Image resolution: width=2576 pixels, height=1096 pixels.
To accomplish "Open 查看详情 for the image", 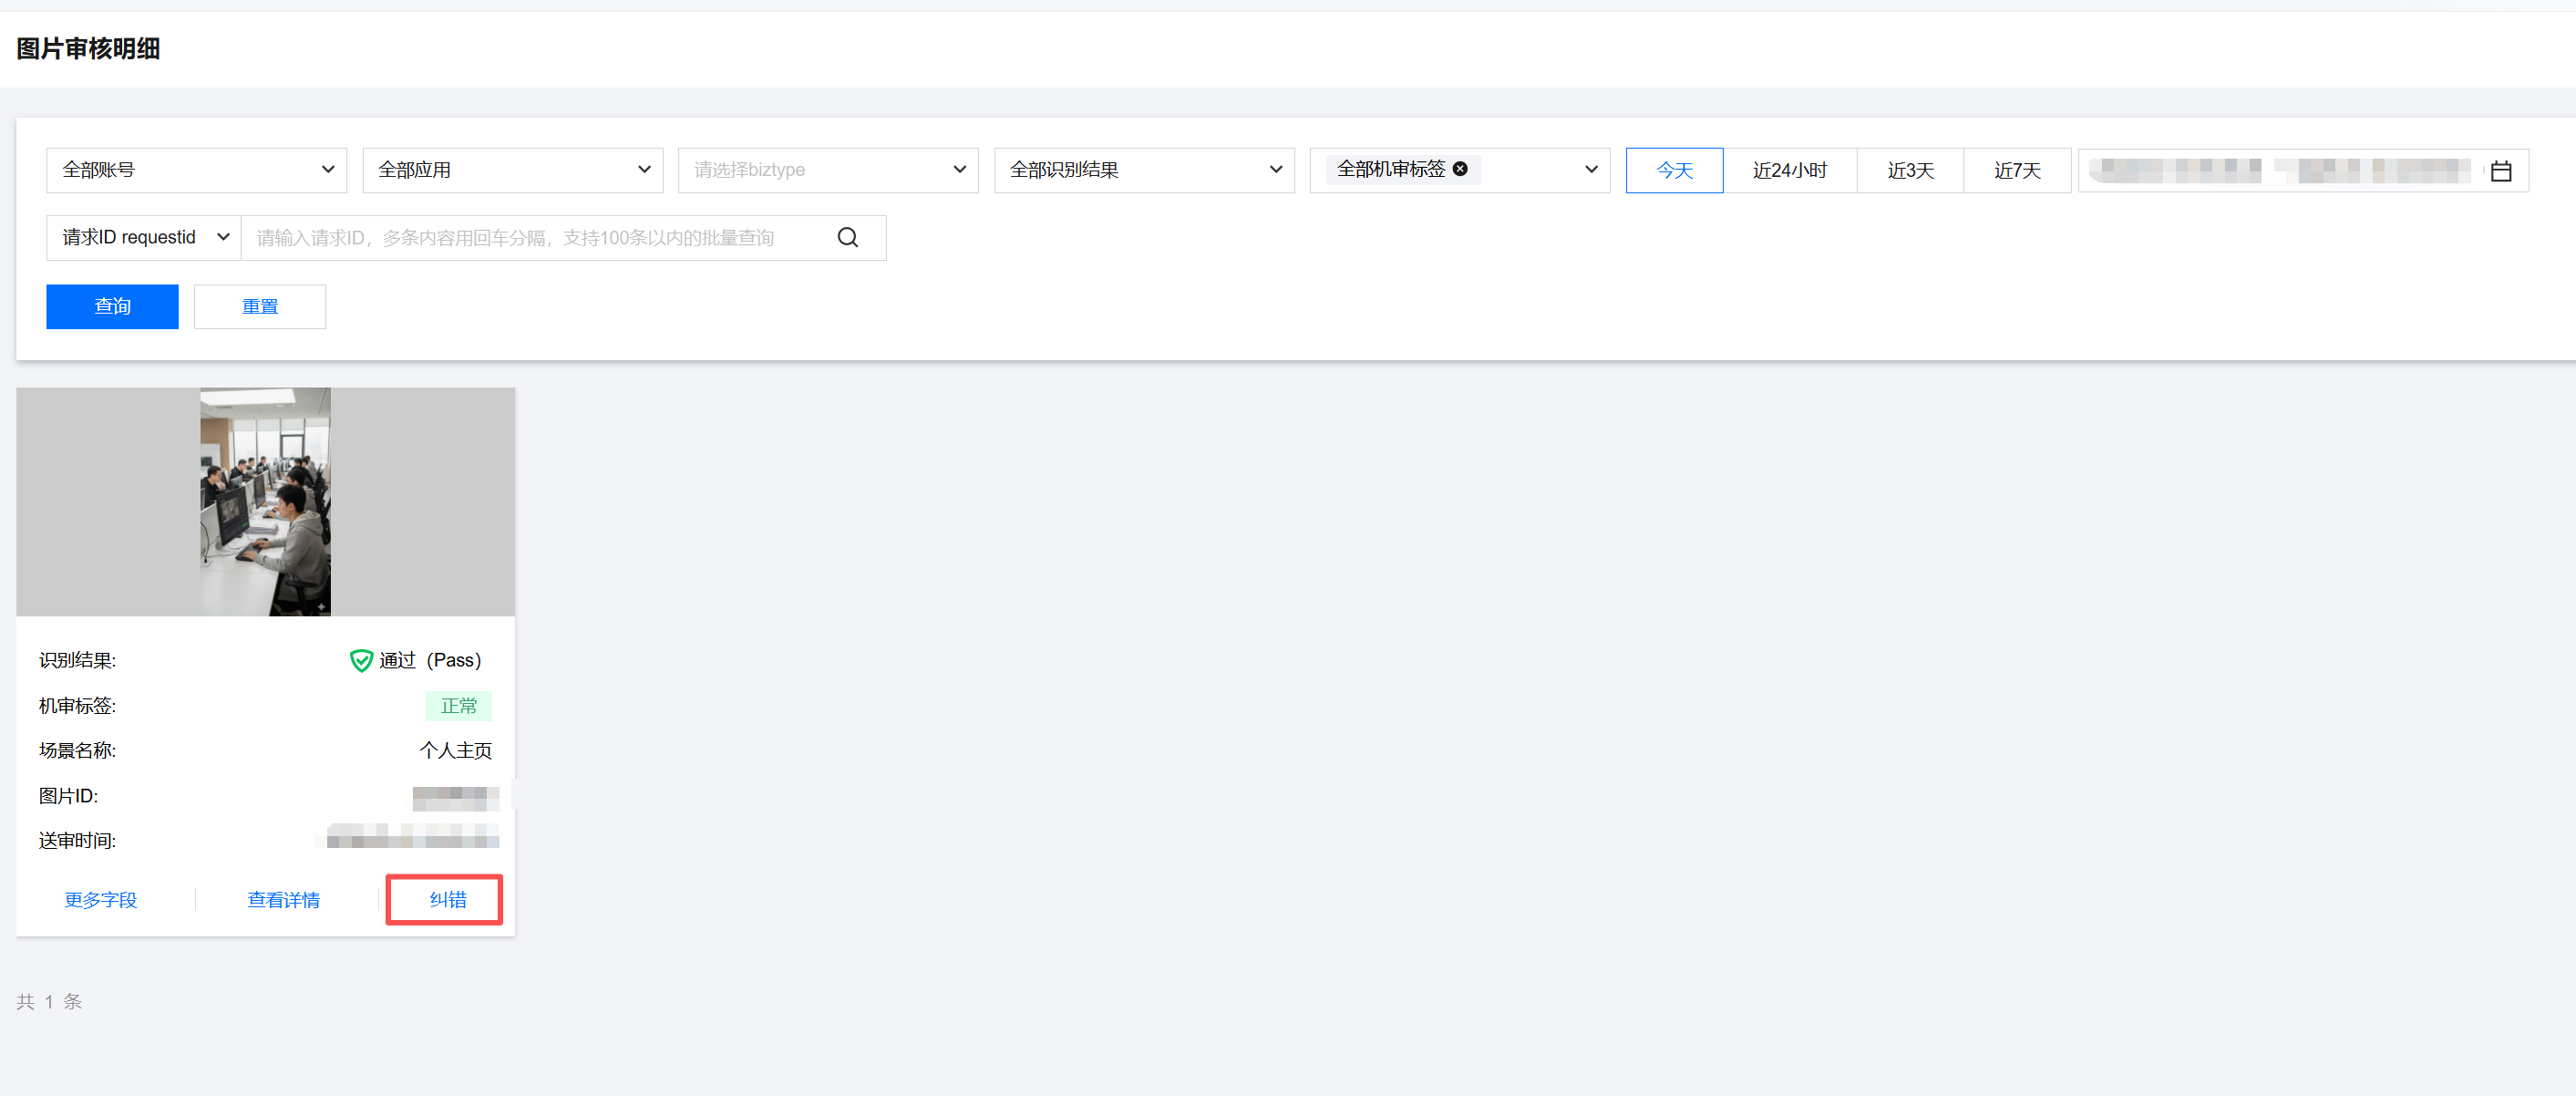I will pyautogui.click(x=283, y=899).
